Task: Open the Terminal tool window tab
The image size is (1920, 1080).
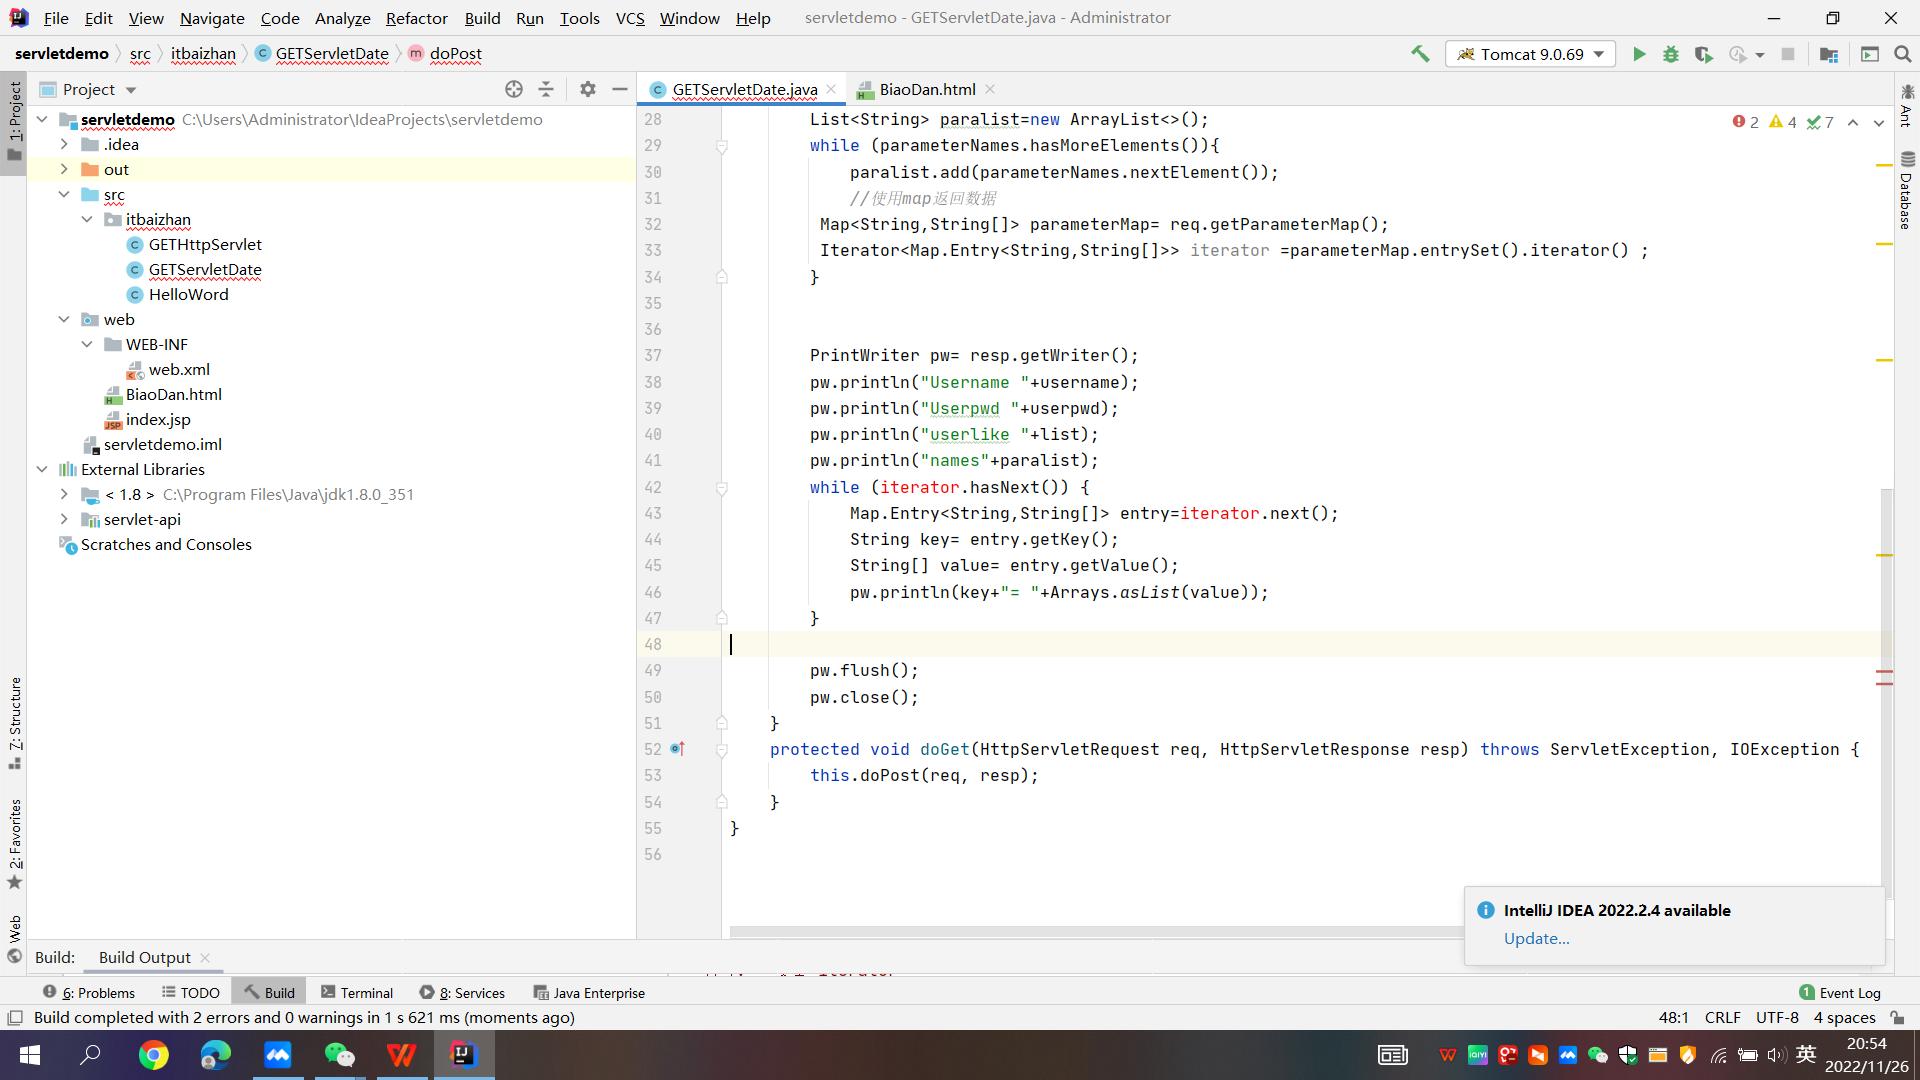Action: click(357, 993)
